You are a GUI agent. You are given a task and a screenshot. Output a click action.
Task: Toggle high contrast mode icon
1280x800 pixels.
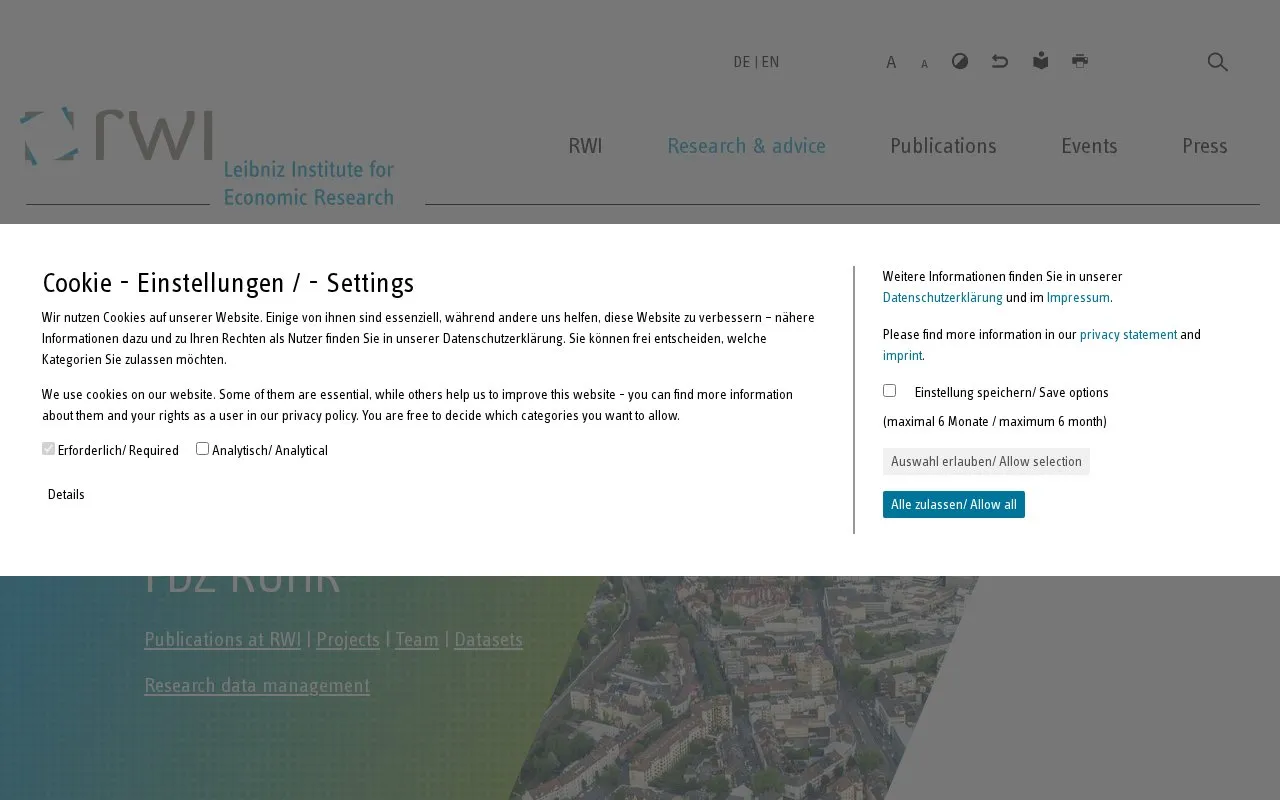point(960,62)
